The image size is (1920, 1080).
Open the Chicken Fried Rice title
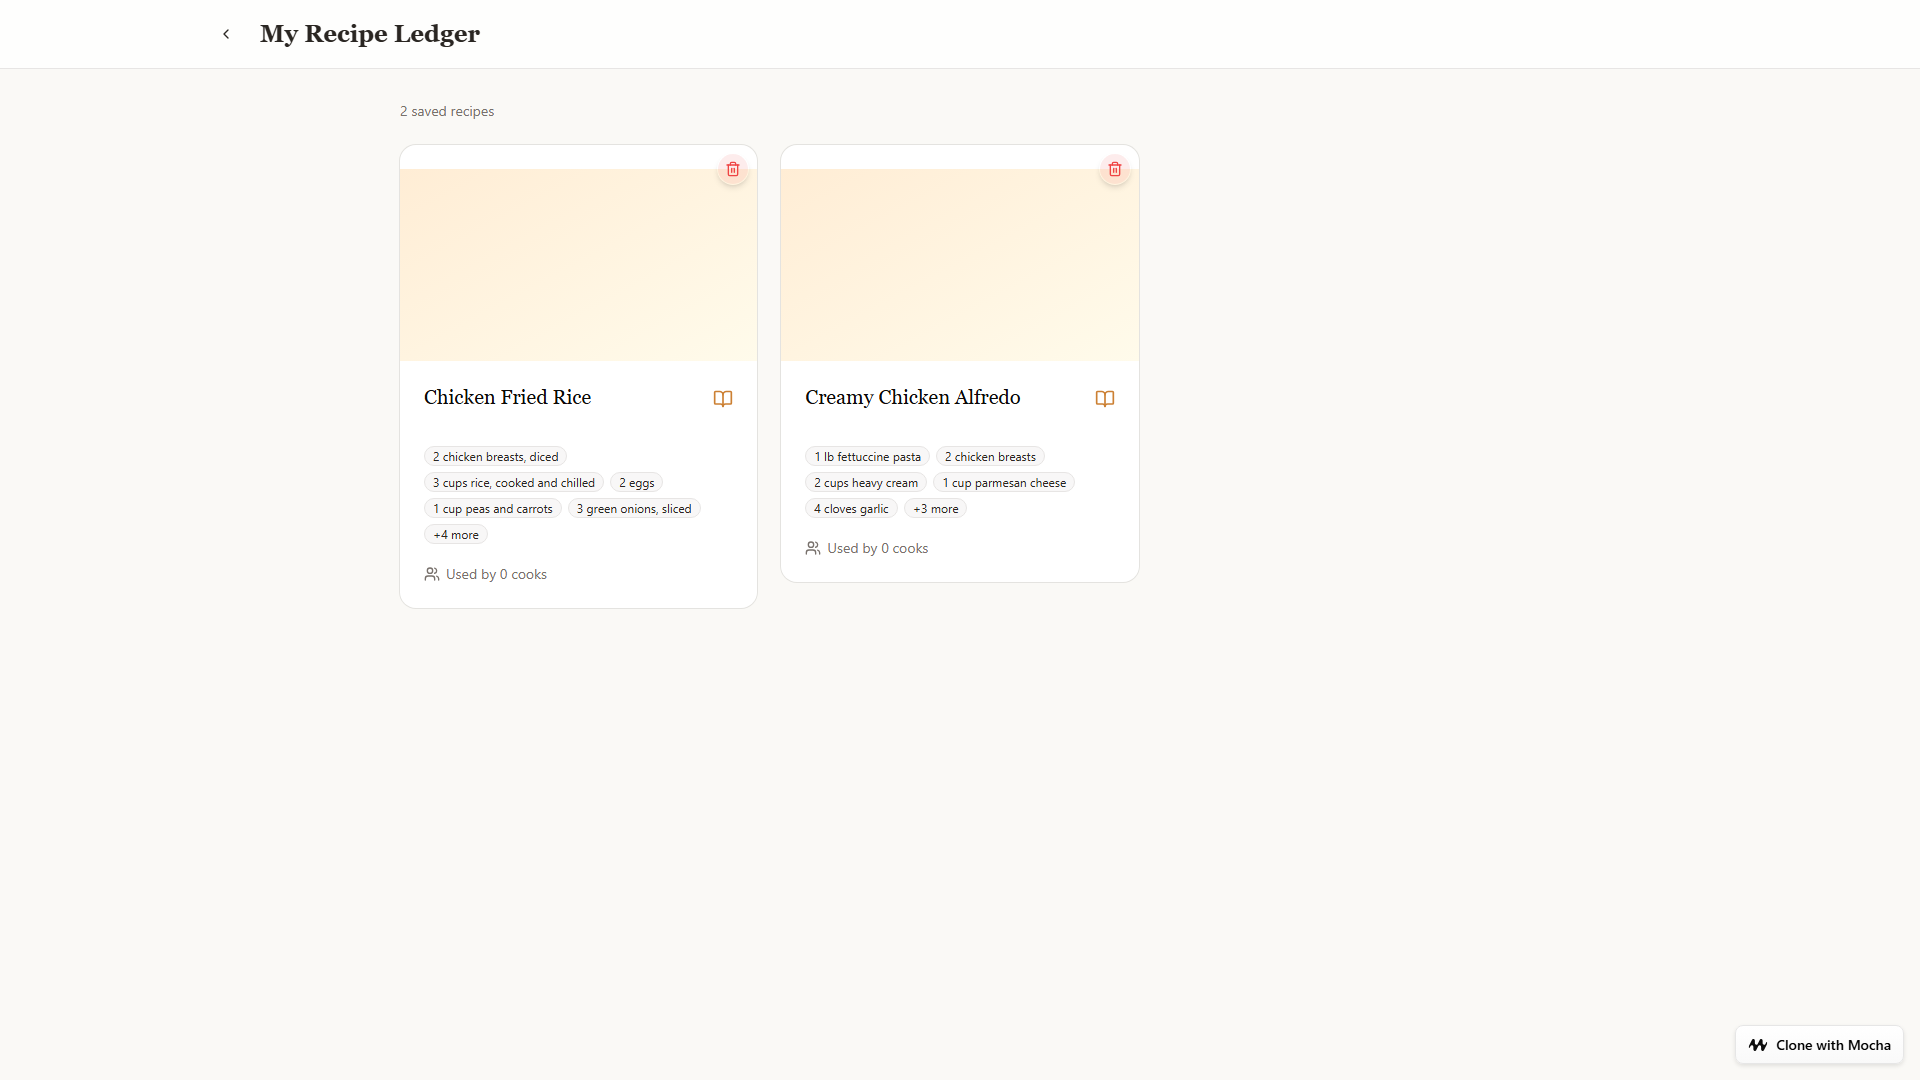pos(507,397)
